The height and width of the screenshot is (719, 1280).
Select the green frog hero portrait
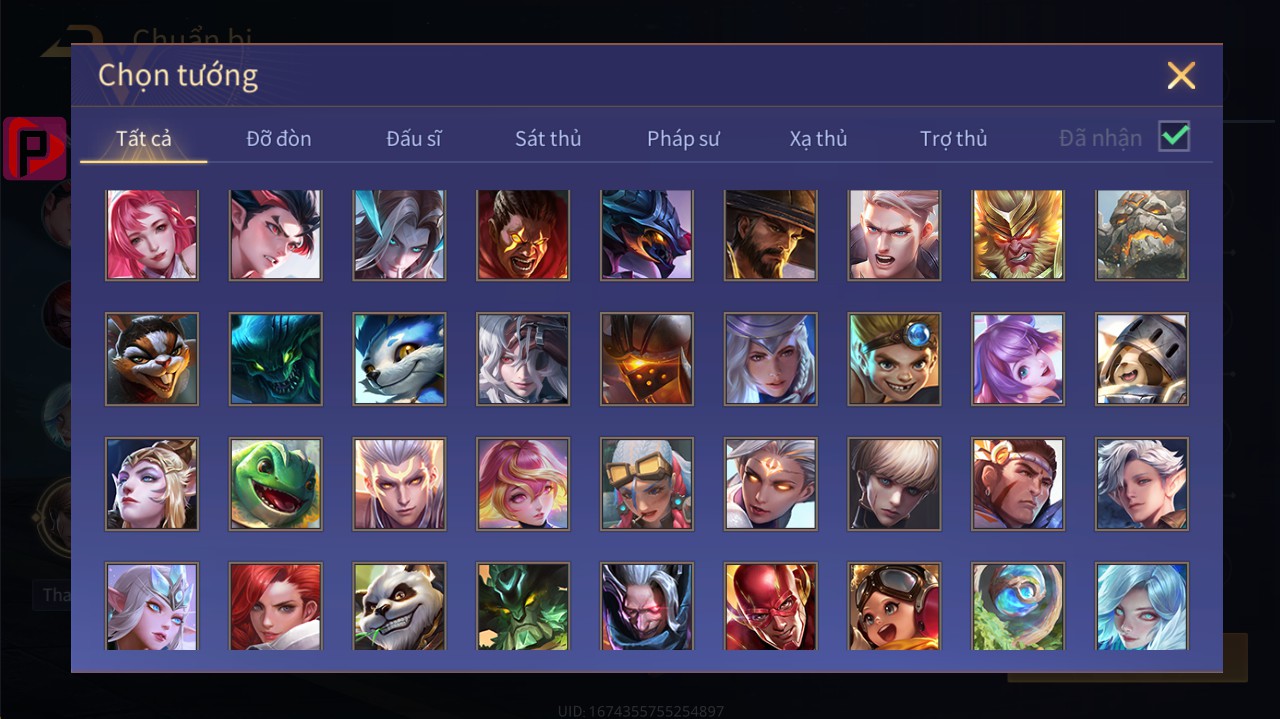click(x=276, y=484)
